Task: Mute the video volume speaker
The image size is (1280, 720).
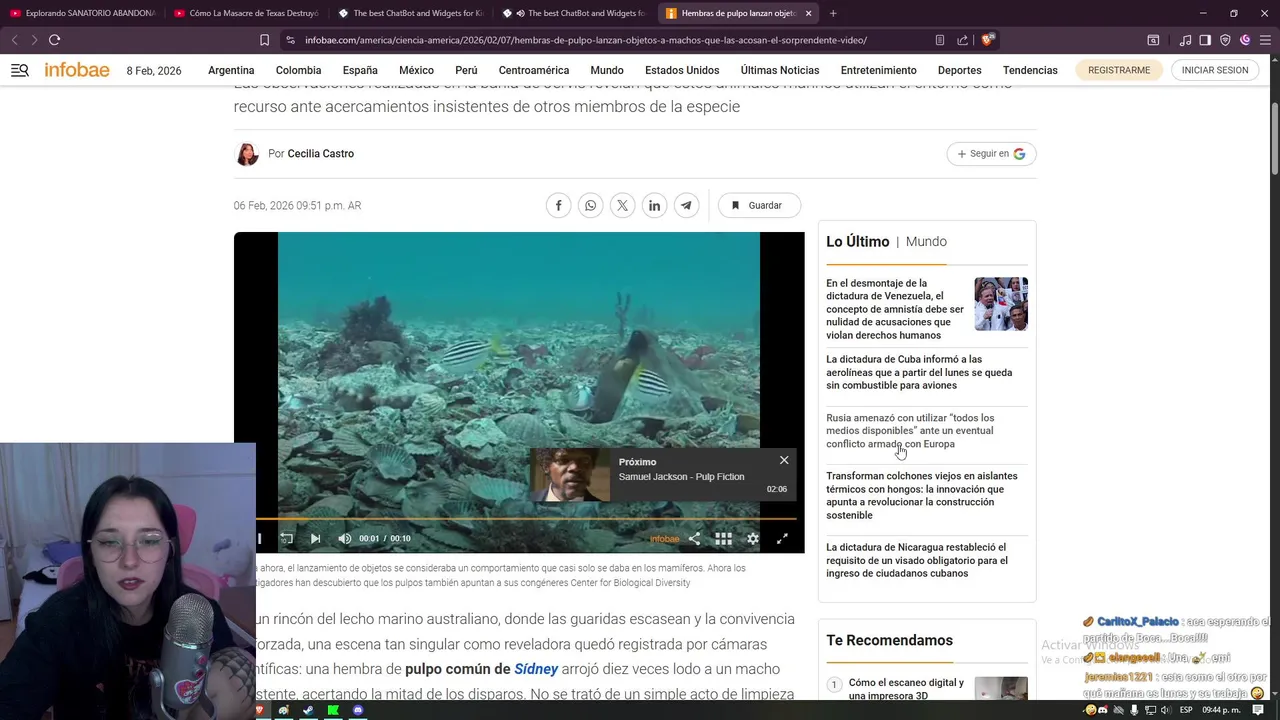Action: pyautogui.click(x=345, y=538)
